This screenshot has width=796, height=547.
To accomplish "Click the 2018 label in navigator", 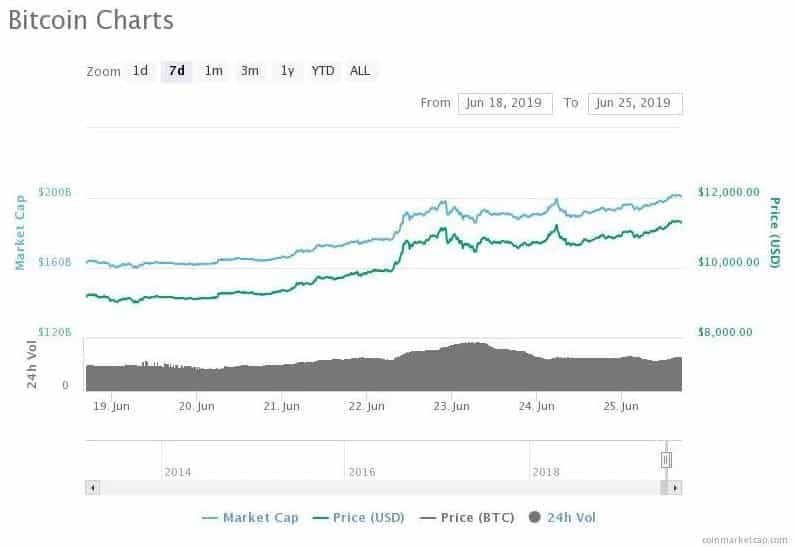I will point(546,472).
